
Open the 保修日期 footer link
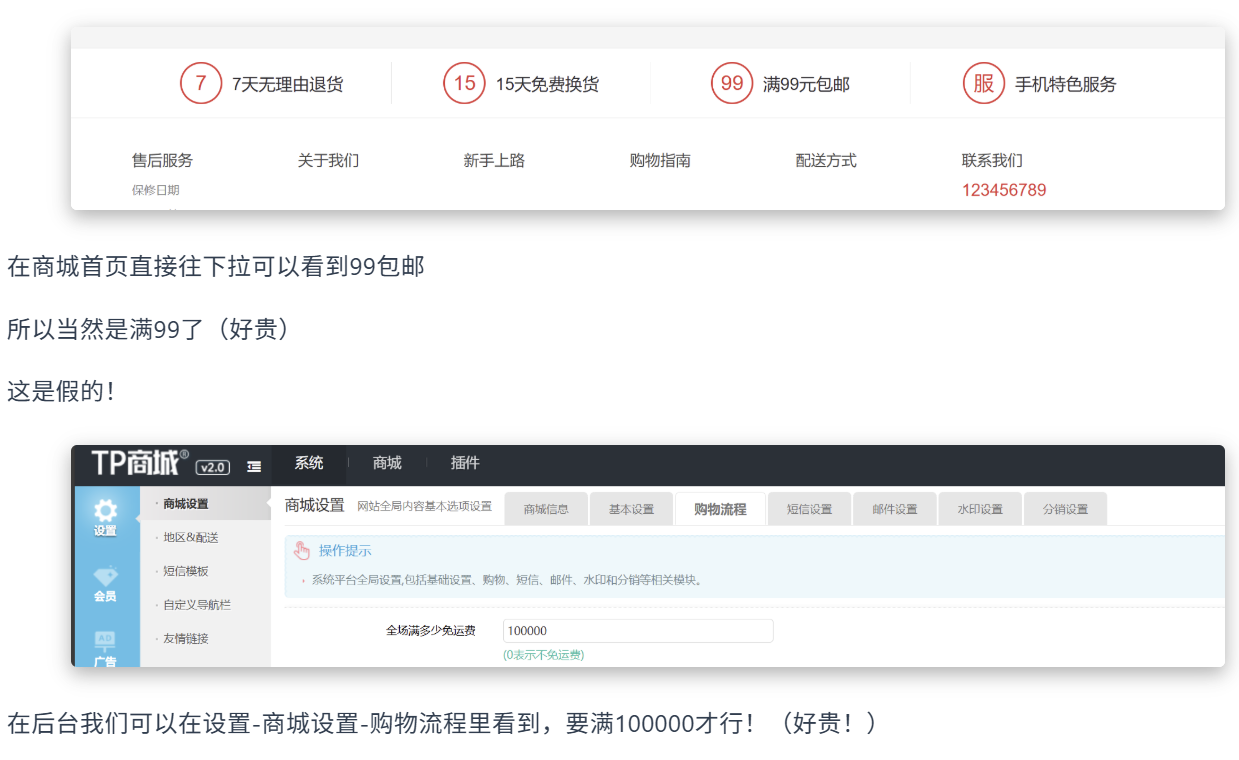156,190
